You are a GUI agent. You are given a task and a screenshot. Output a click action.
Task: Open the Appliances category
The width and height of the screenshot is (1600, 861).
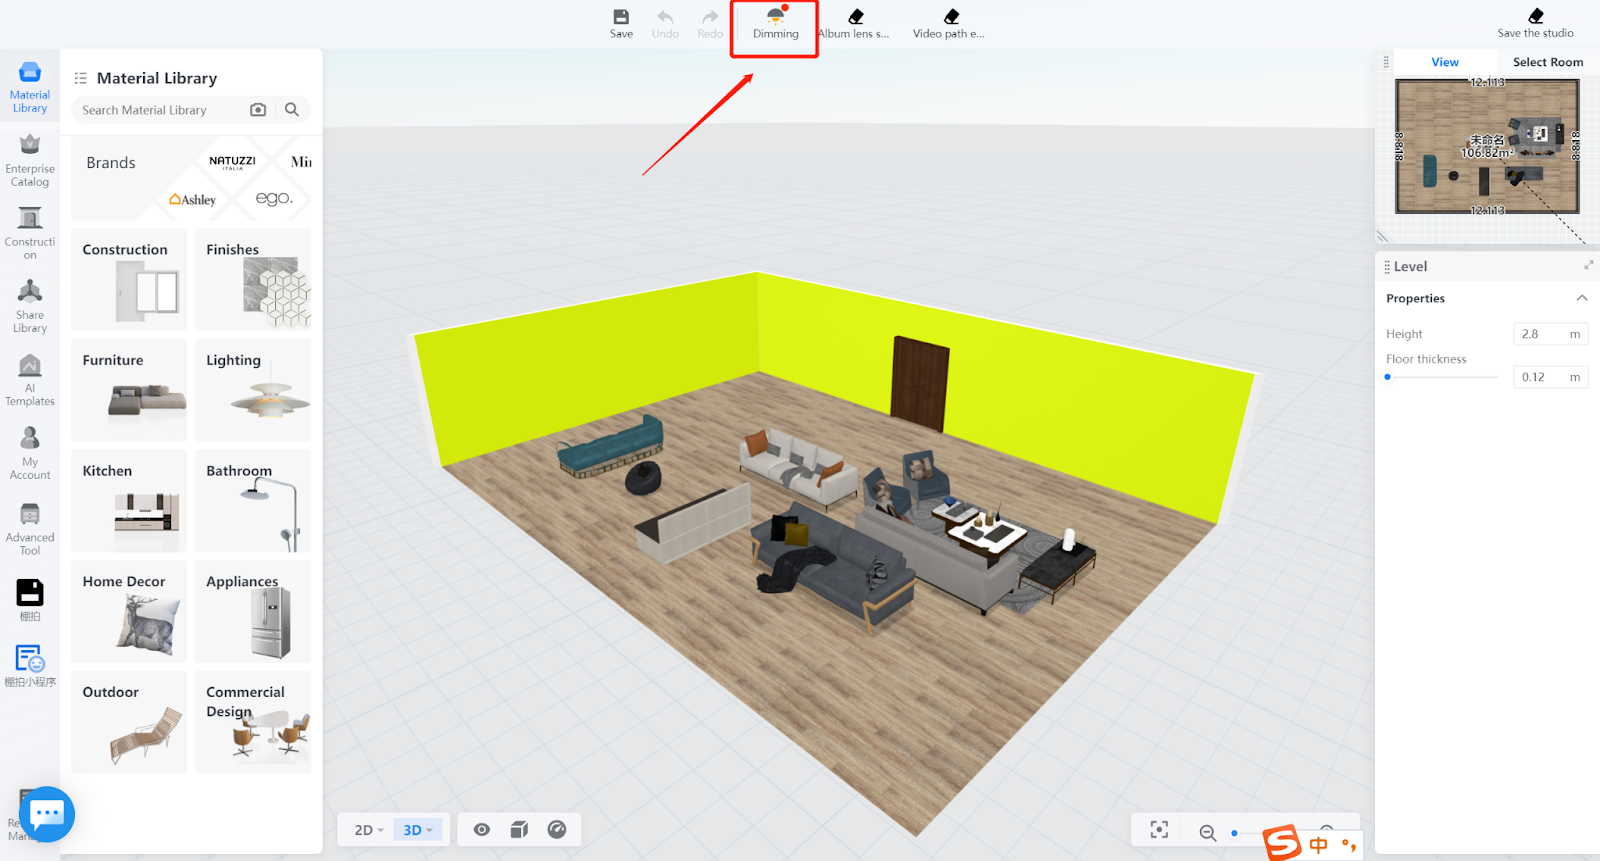click(253, 612)
